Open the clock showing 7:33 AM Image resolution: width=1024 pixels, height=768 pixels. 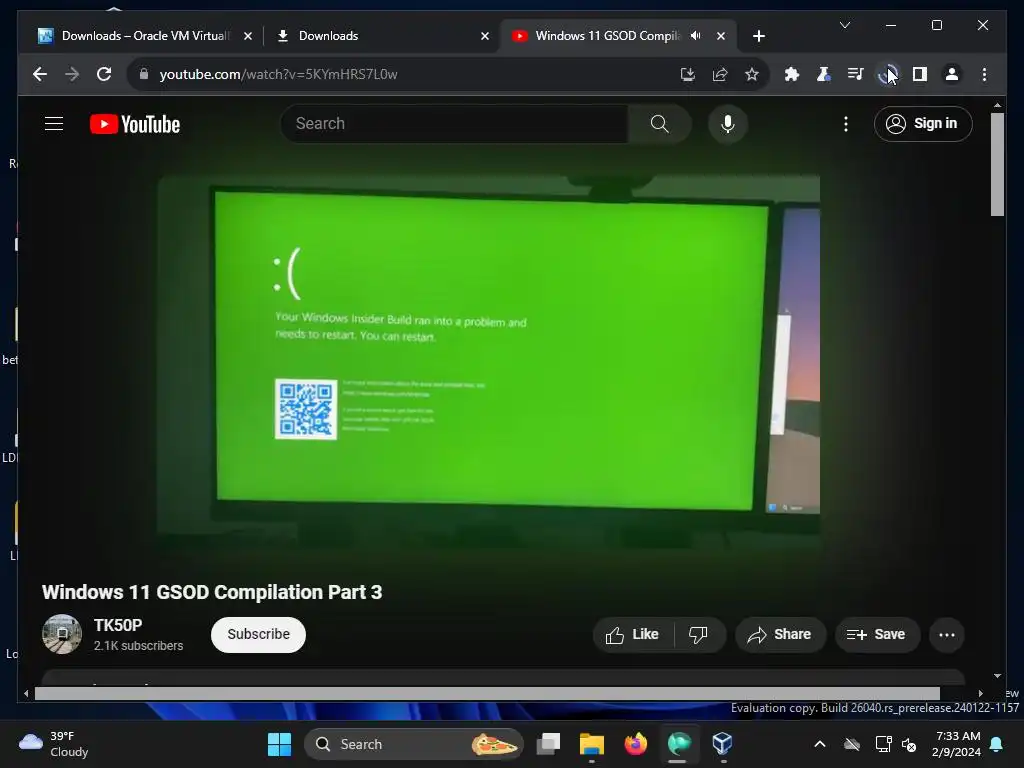coord(957,744)
